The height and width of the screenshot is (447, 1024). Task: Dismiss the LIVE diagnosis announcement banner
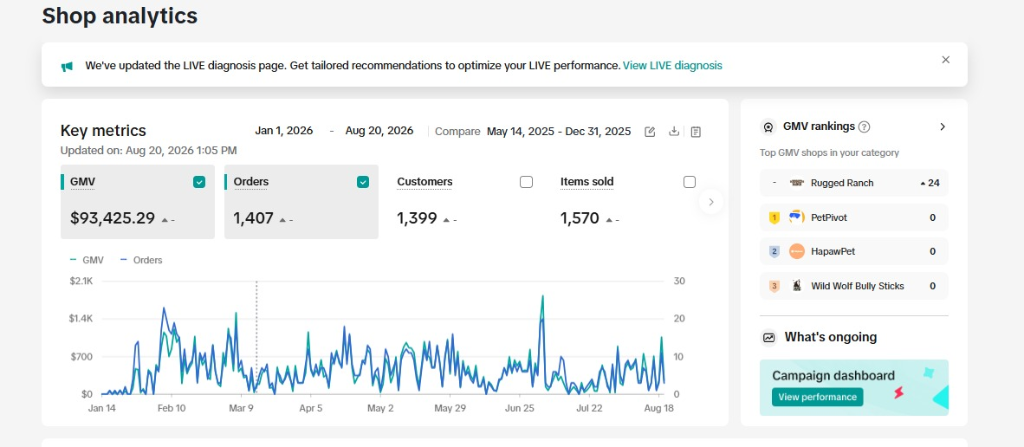945,59
